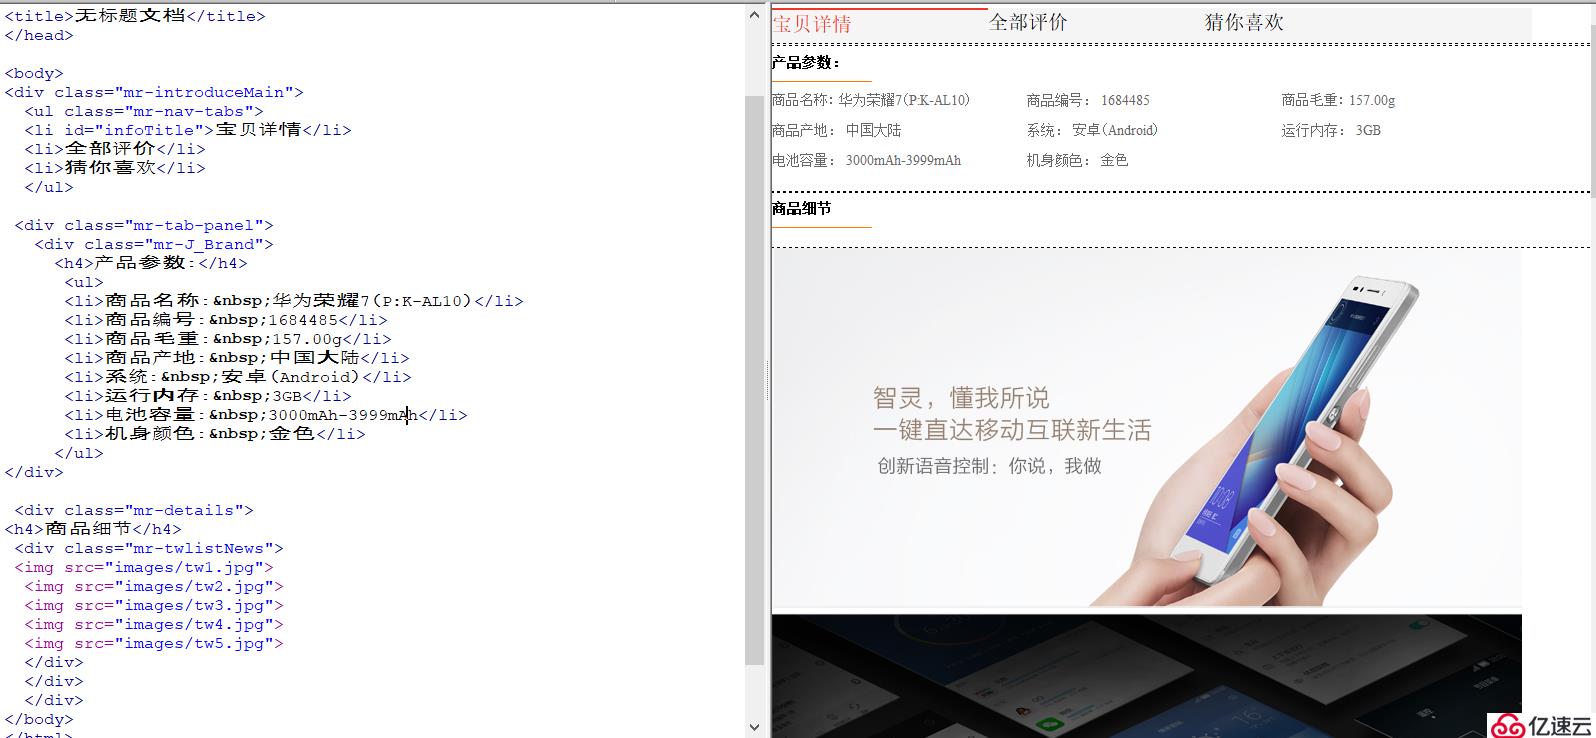Click the images/tw2.jpg img line
This screenshot has width=1596, height=738.
click(154, 586)
